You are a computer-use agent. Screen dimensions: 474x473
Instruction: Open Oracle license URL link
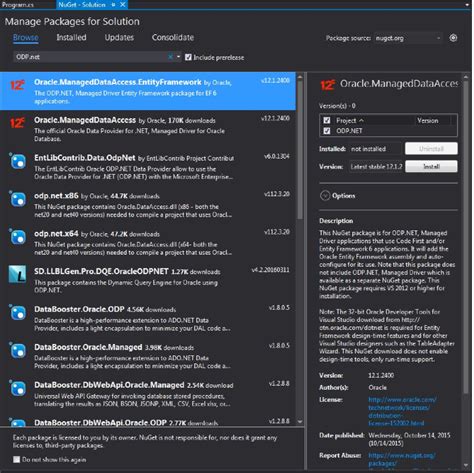pos(402,411)
